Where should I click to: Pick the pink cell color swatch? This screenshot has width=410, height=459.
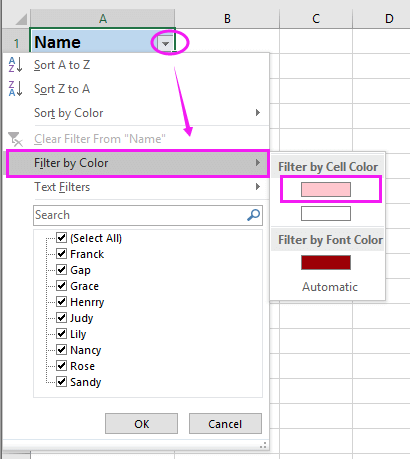pyautogui.click(x=326, y=189)
